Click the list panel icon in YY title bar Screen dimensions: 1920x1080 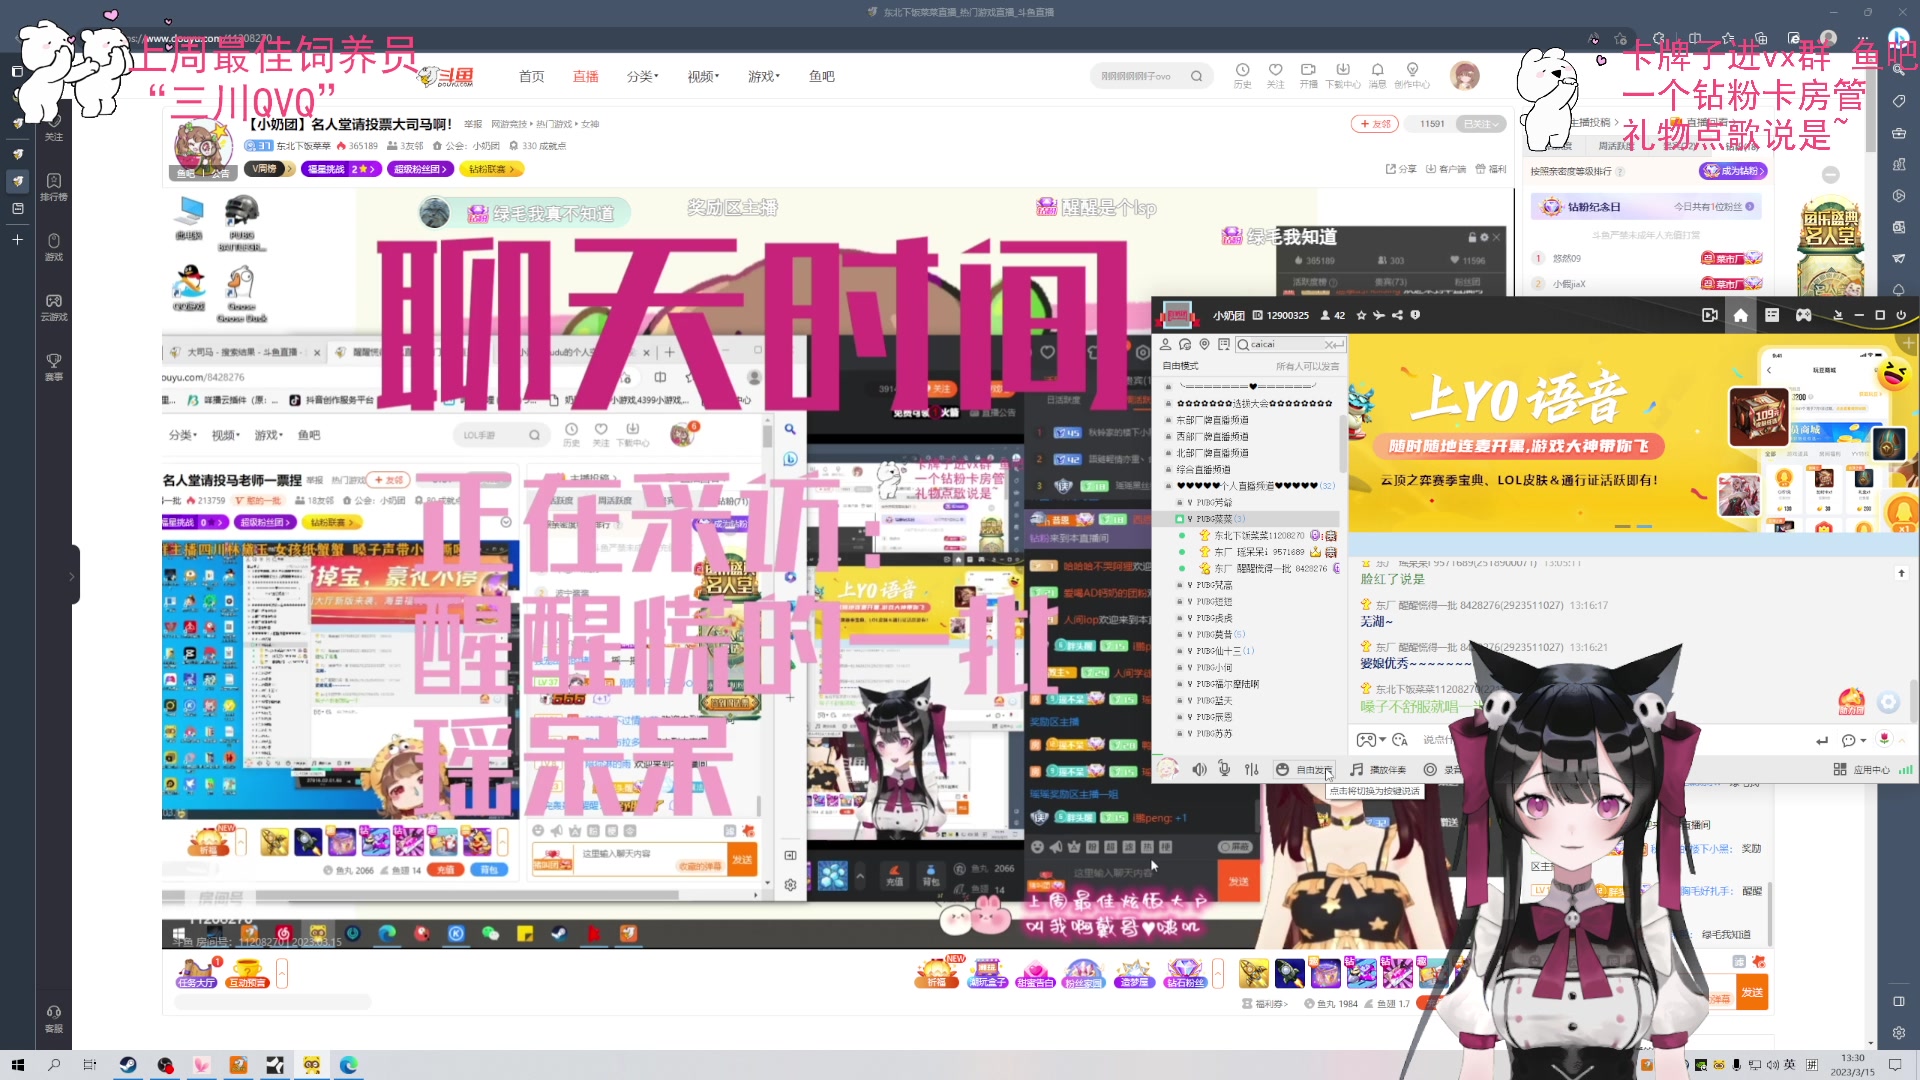pyautogui.click(x=1772, y=315)
